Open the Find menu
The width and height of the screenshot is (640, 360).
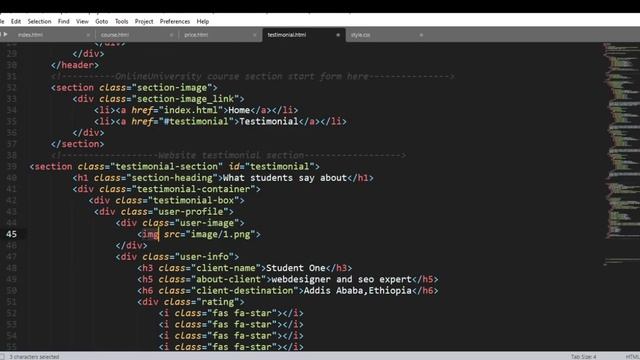click(64, 21)
